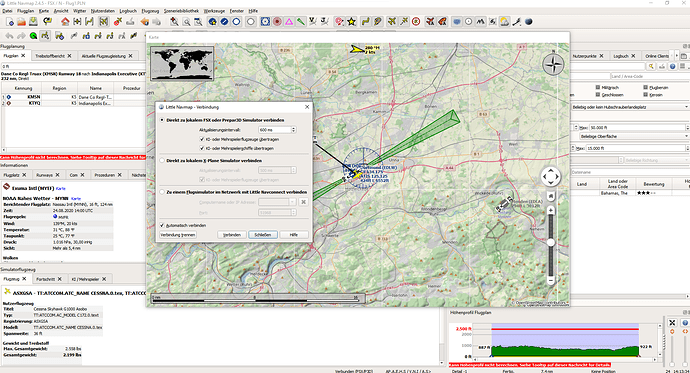Toggle the ILS display triangle icon

pos(289,21)
